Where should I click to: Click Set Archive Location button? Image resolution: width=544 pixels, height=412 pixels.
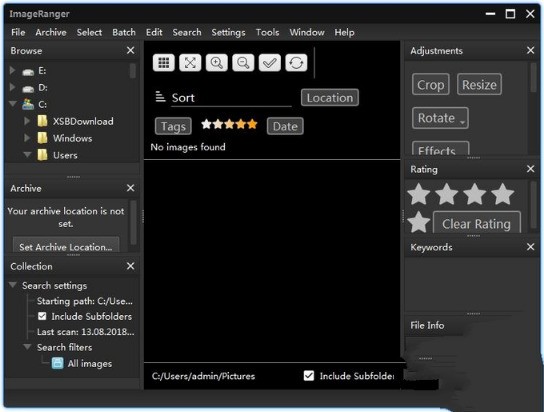[x=66, y=245]
